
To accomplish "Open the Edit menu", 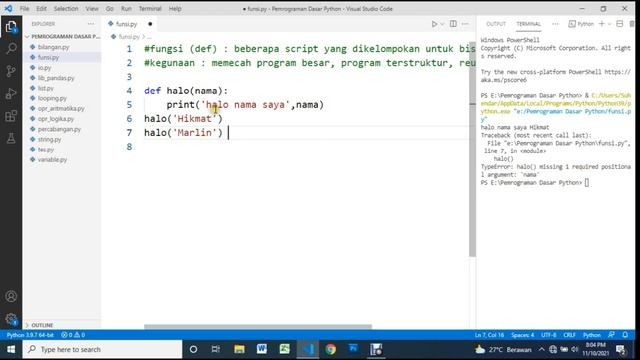I will tap(41, 9).
